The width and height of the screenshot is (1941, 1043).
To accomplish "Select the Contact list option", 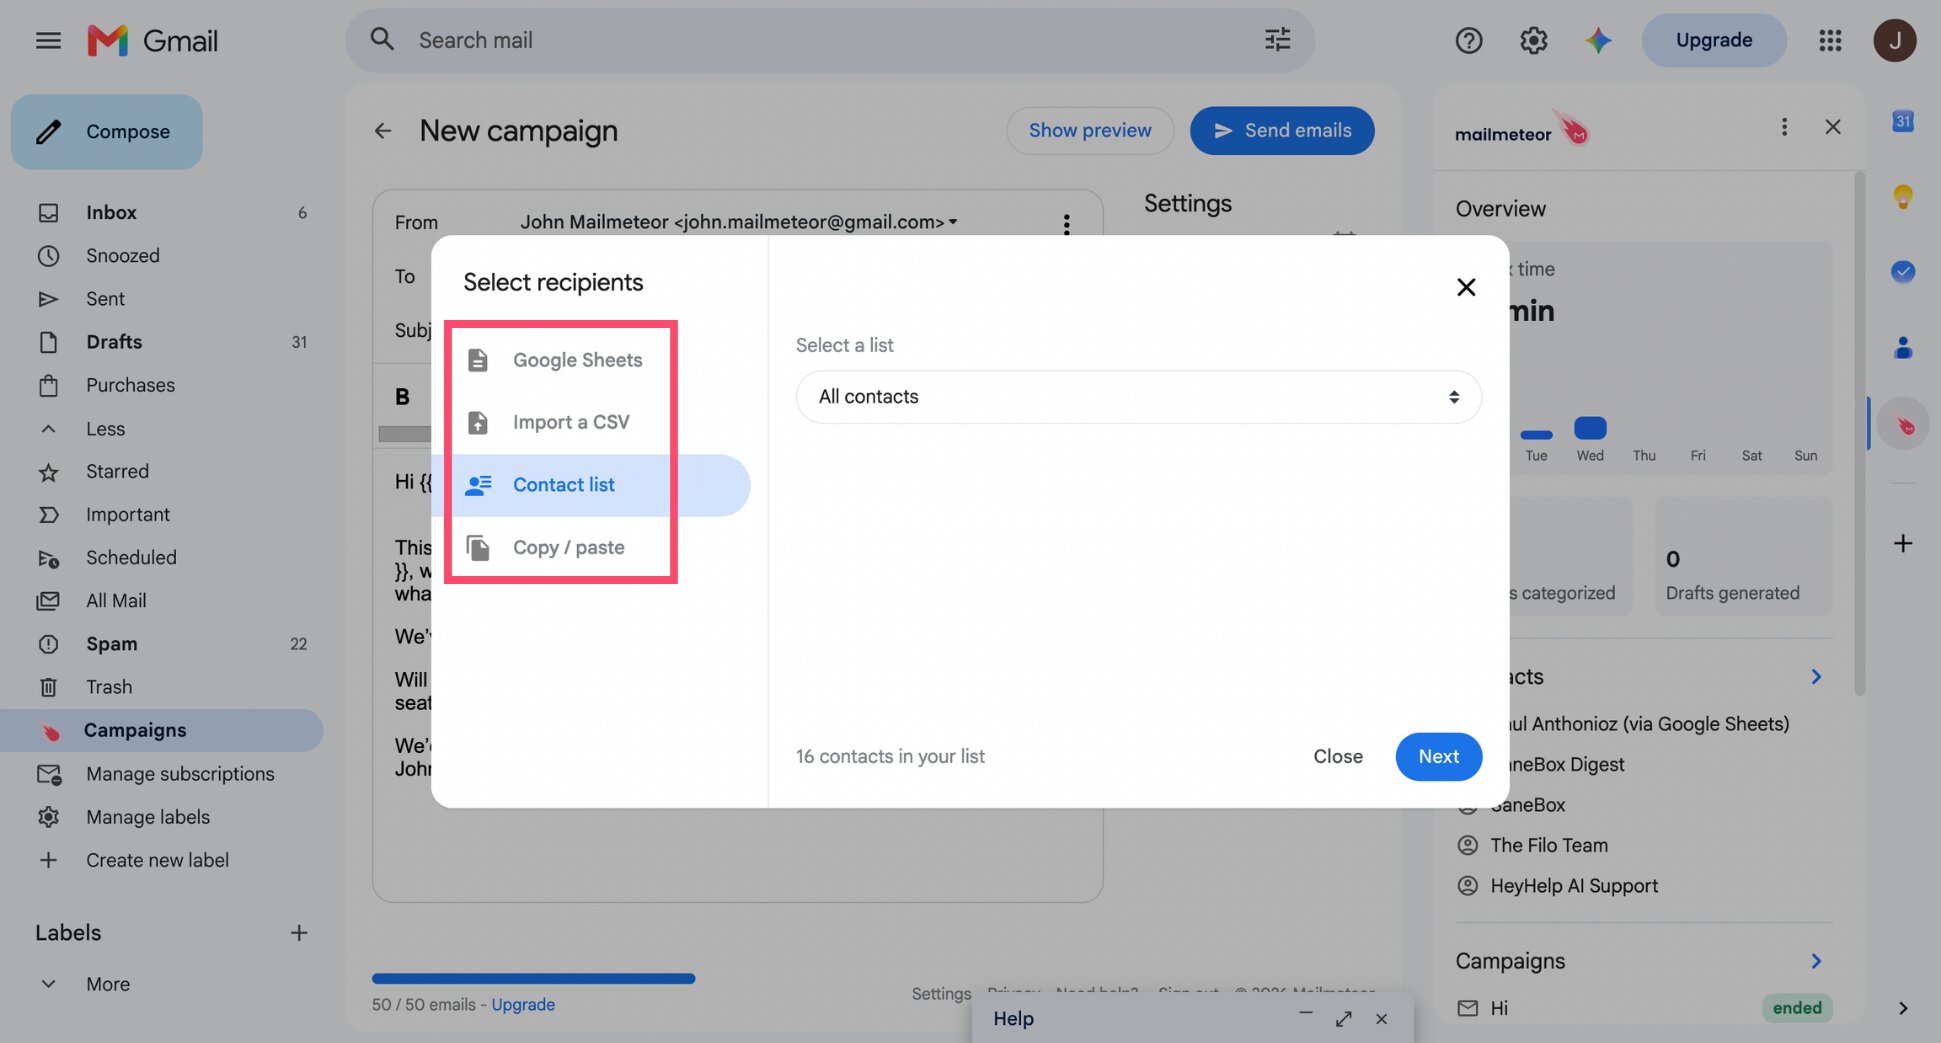I will (593, 485).
